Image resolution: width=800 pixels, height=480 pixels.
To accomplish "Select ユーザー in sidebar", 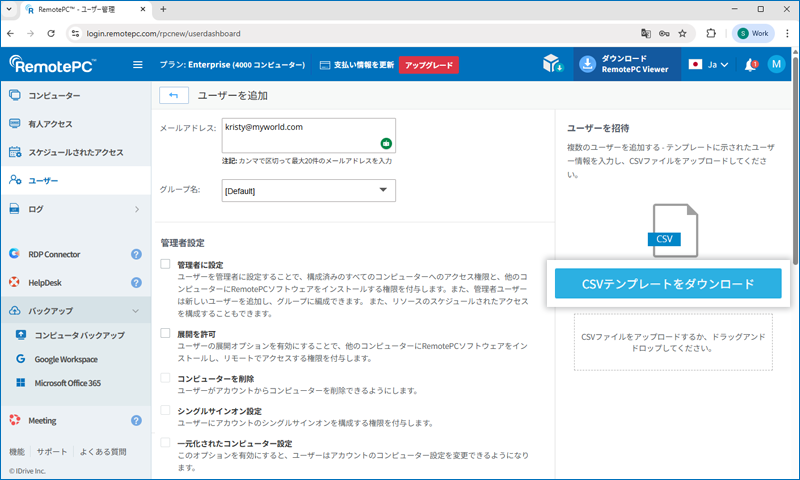I will pos(76,181).
